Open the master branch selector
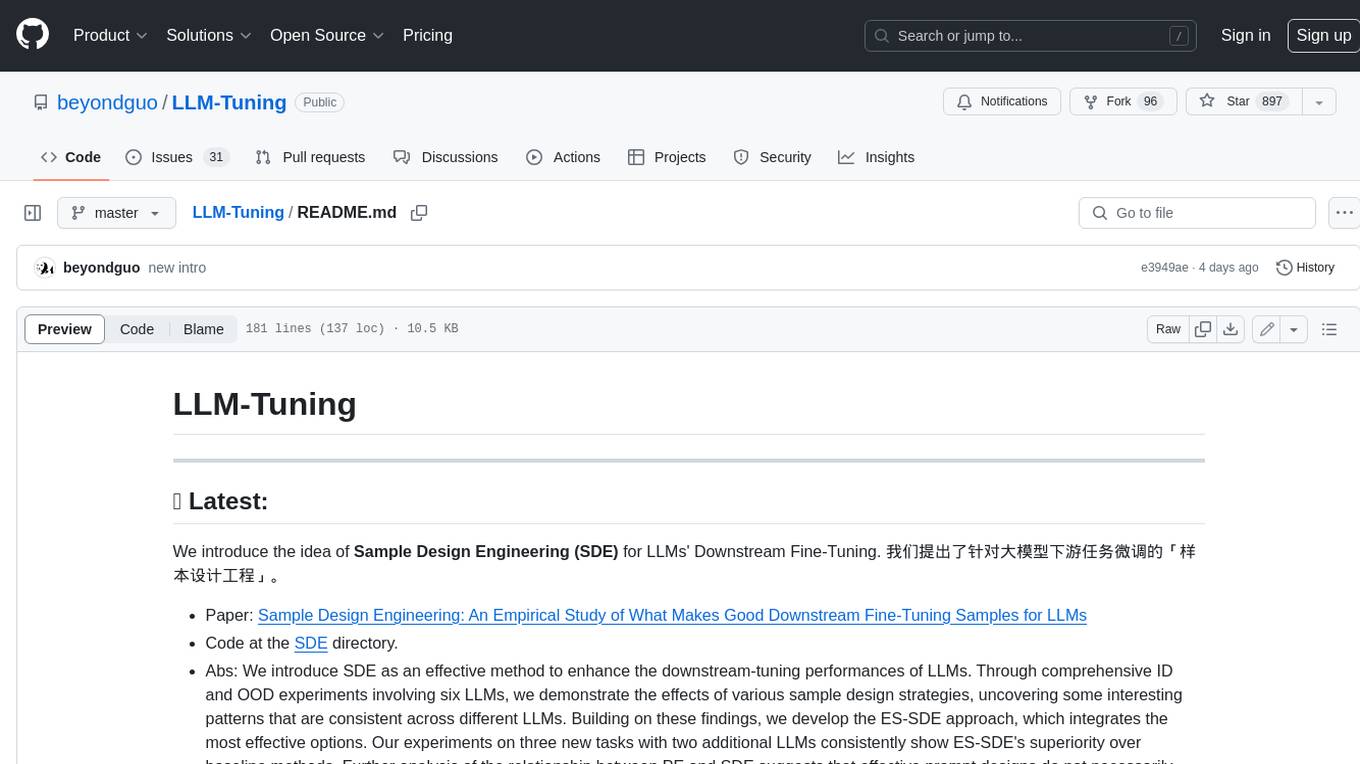Image resolution: width=1360 pixels, height=764 pixels. click(x=116, y=213)
